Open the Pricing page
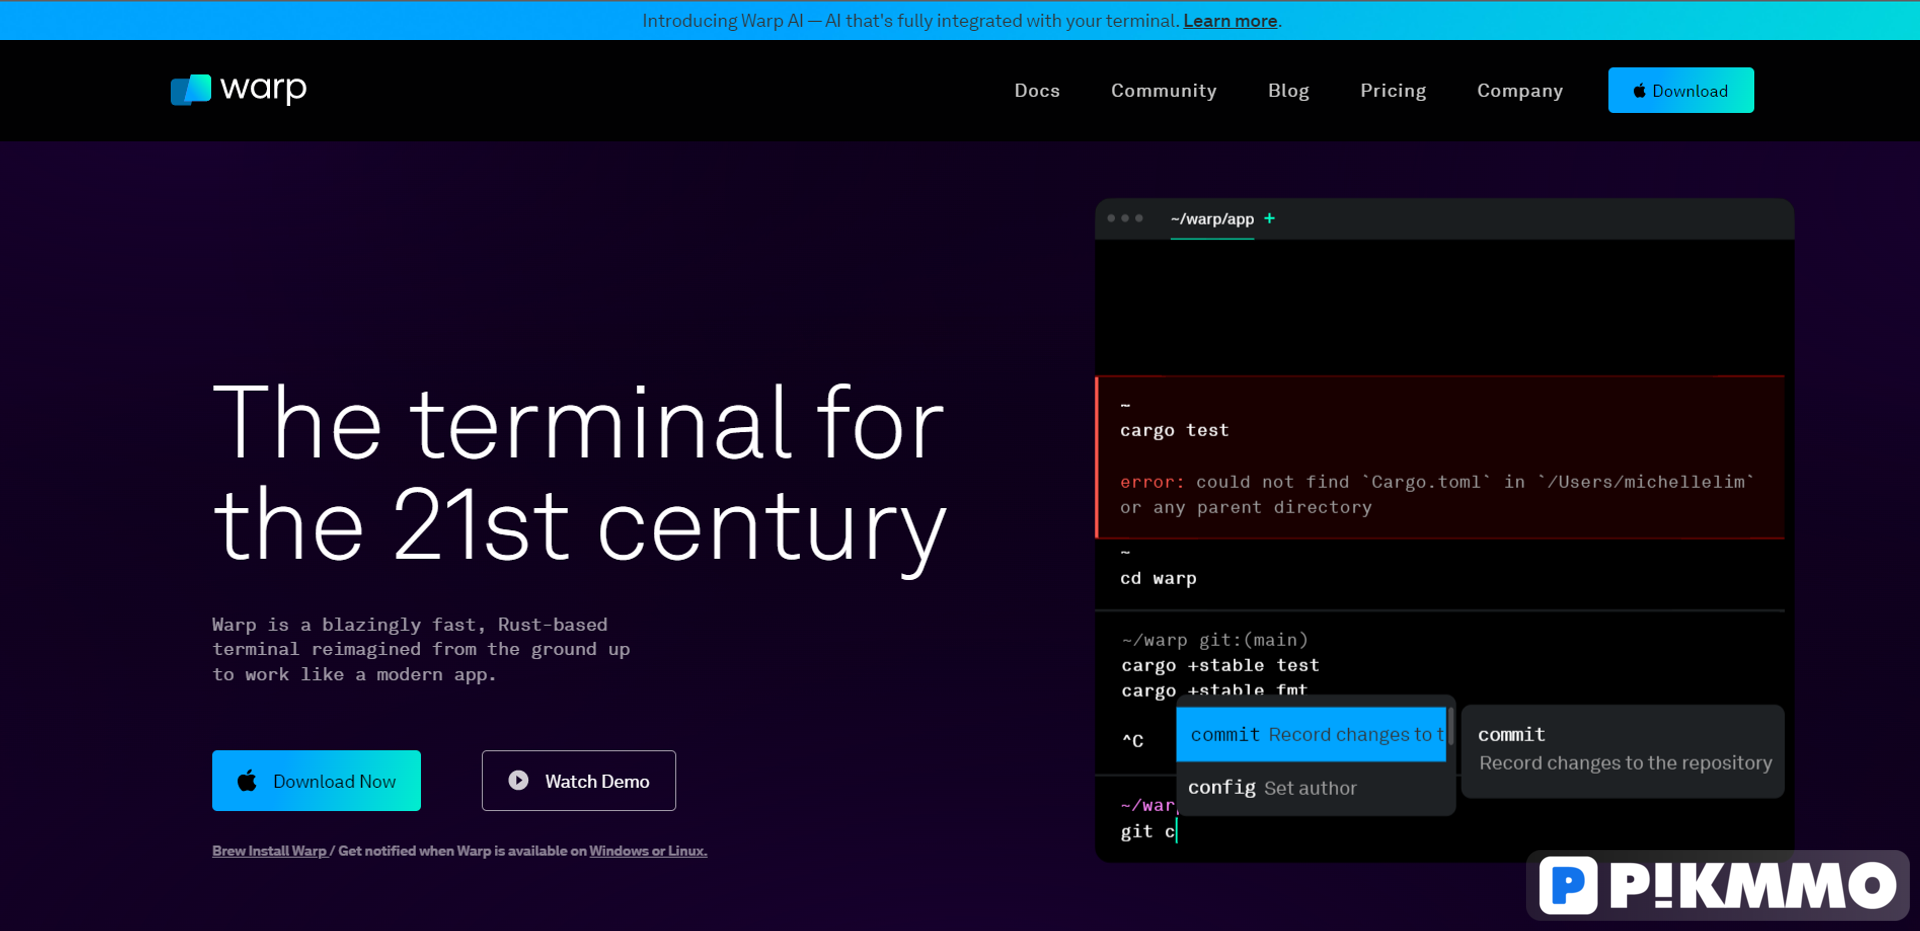This screenshot has height=931, width=1920. click(x=1393, y=91)
